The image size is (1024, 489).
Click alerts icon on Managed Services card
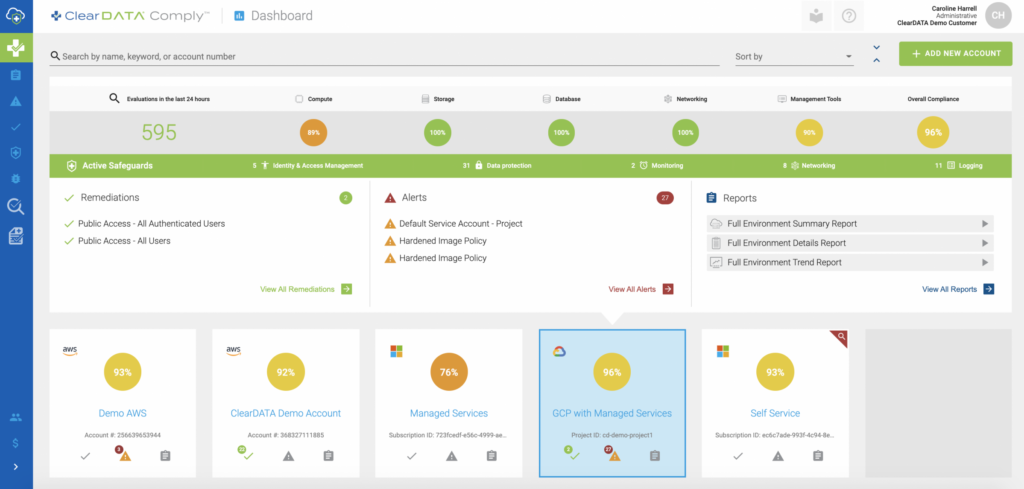click(x=451, y=456)
